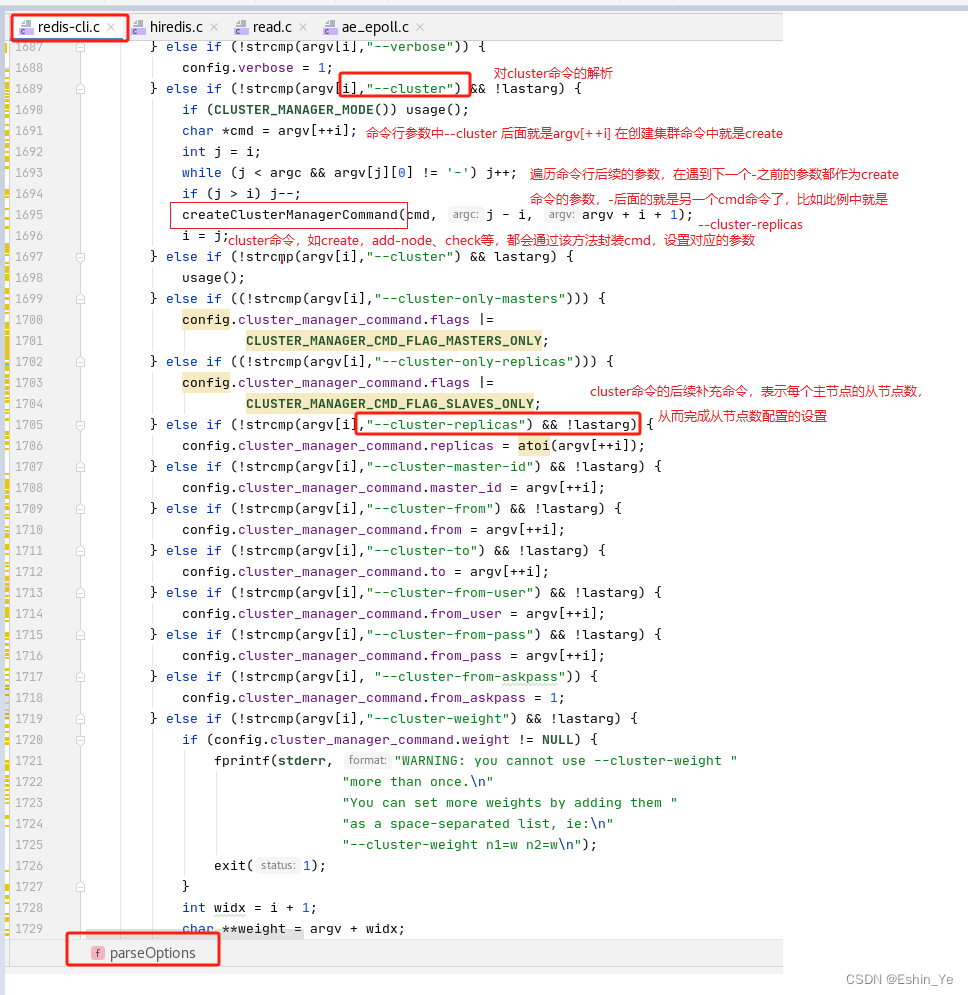Close the ae_epoll.c tab
968x995 pixels.
pos(420,27)
